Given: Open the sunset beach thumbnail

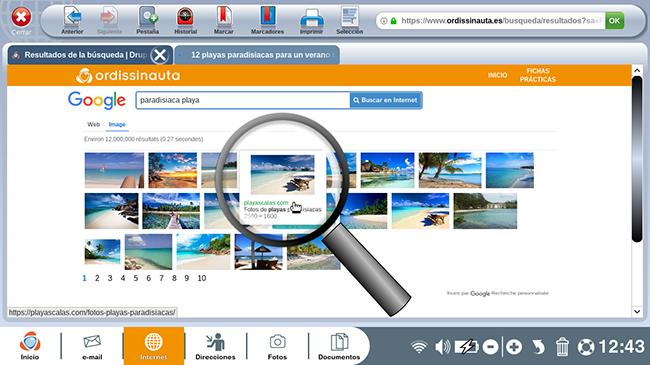Looking at the screenshot, I should pyautogui.click(x=172, y=170).
